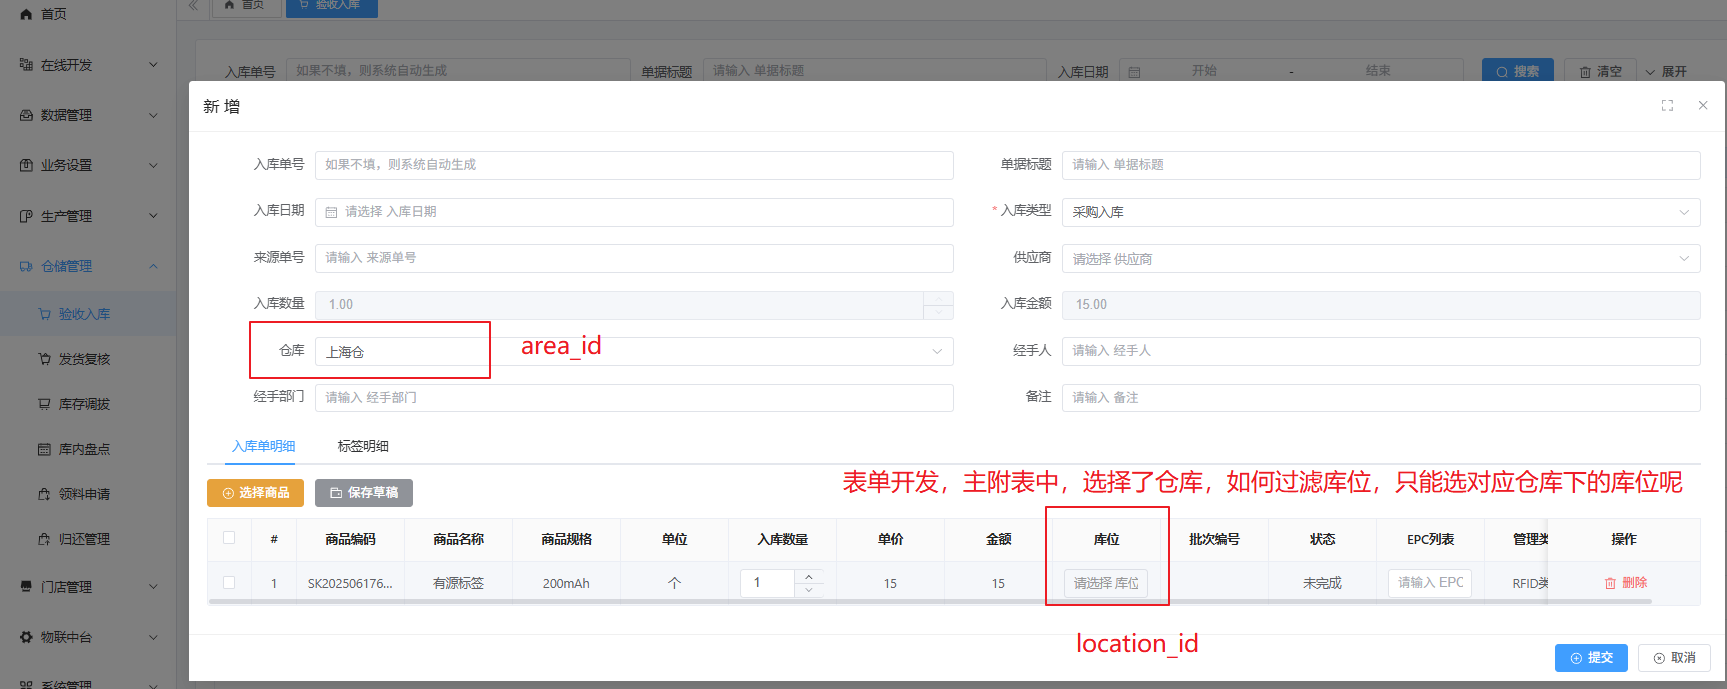
Task: Click the 请输入 EPC field in row 1
Action: 1430,583
